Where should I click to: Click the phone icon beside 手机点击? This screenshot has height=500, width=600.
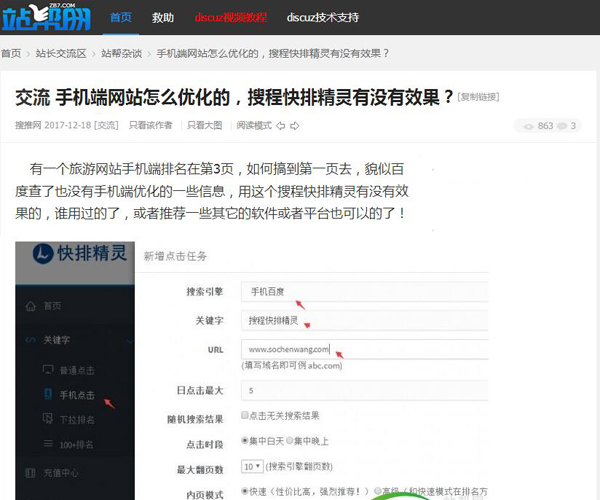coord(48,394)
